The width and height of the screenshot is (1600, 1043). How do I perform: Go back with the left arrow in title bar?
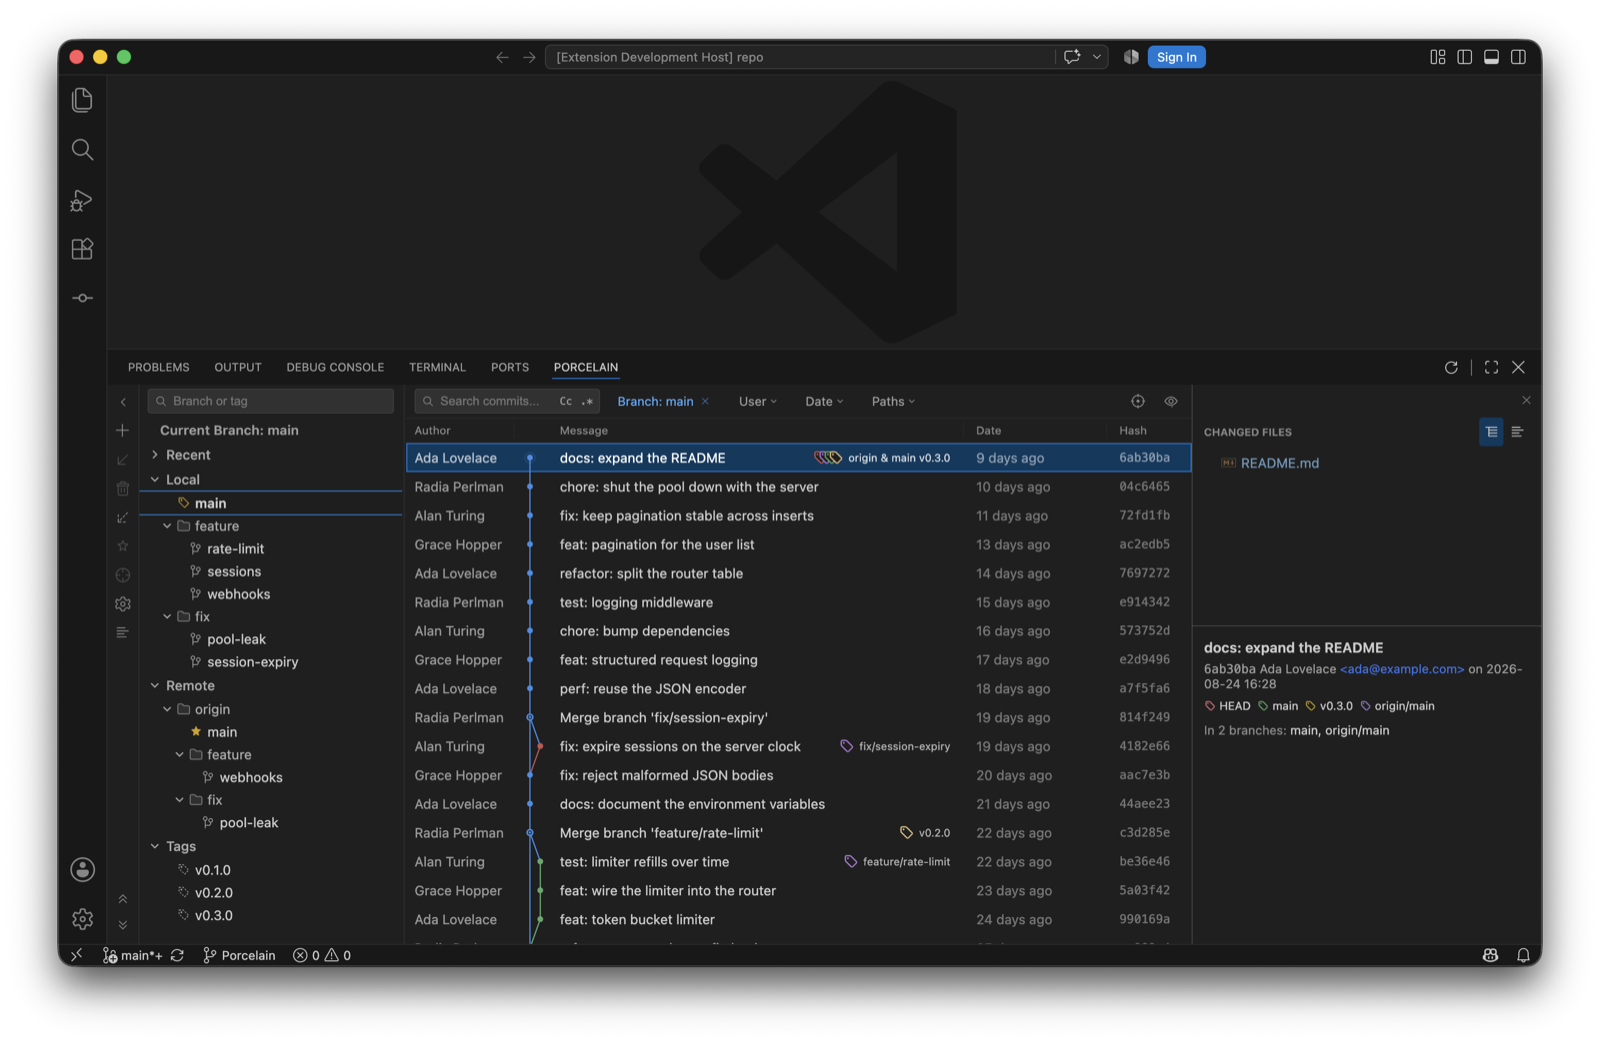[x=502, y=57]
